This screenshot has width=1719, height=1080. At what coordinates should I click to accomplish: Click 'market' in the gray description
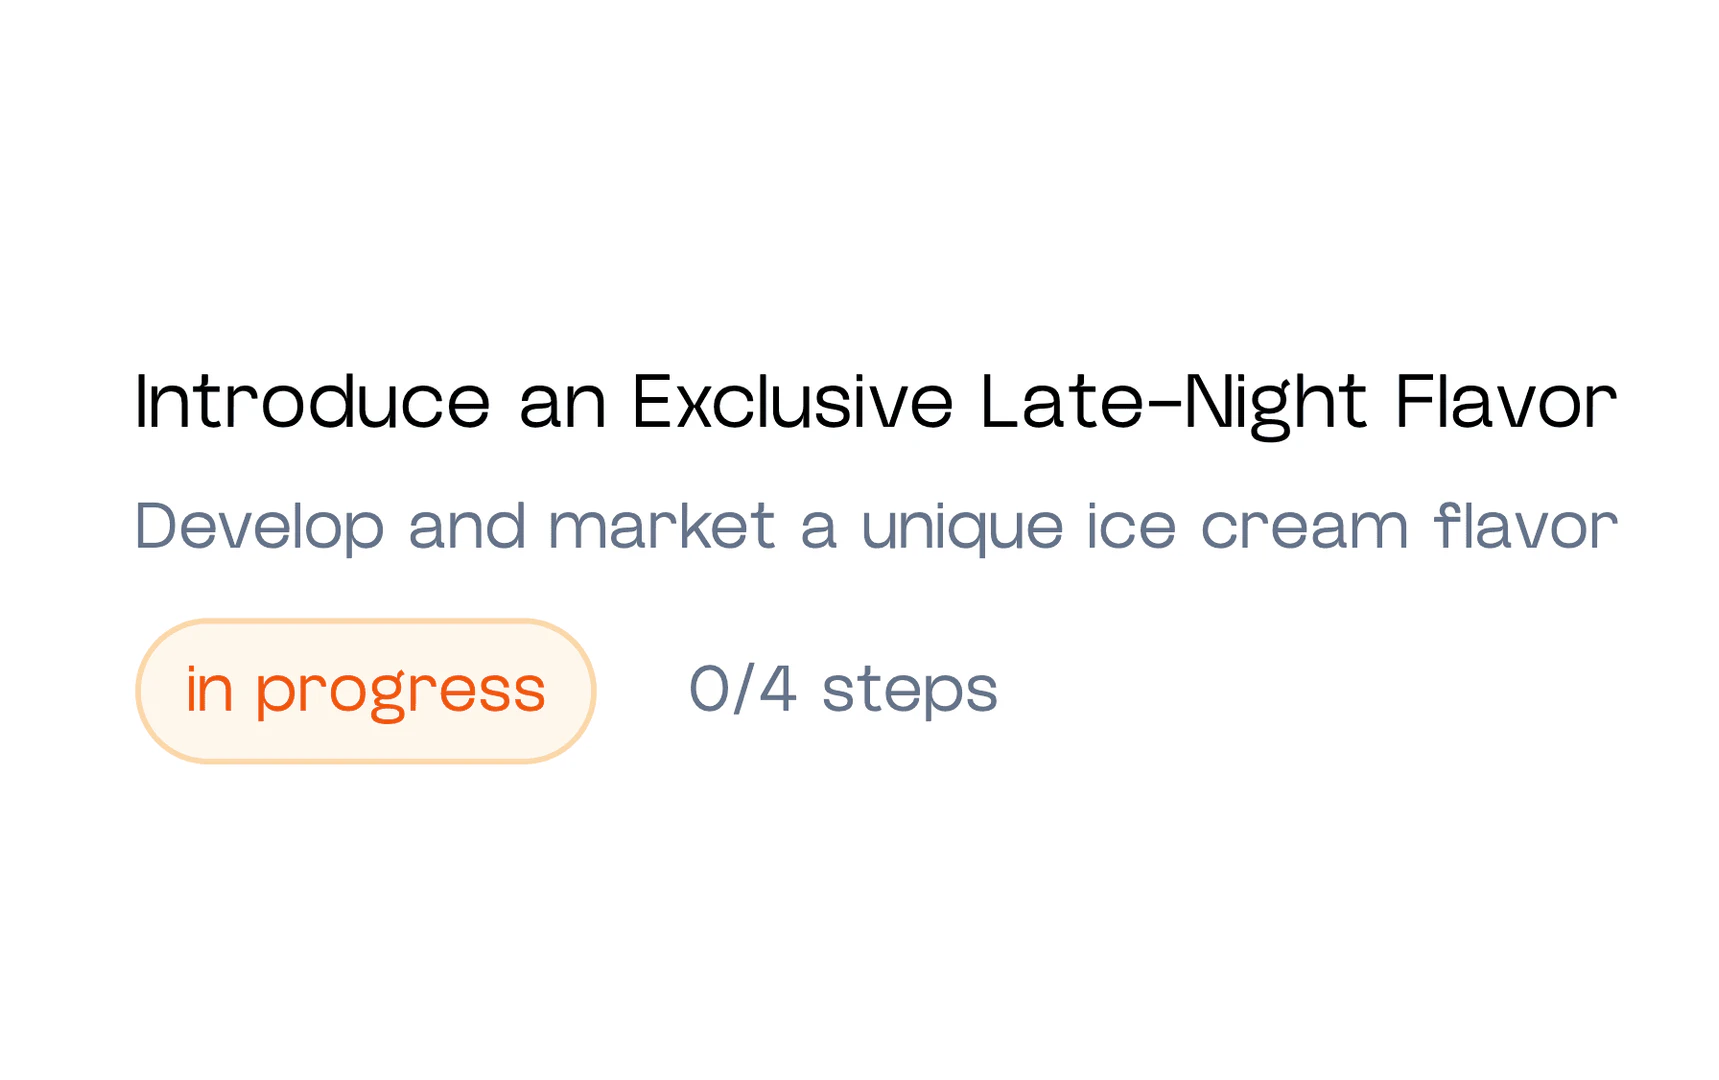661,526
